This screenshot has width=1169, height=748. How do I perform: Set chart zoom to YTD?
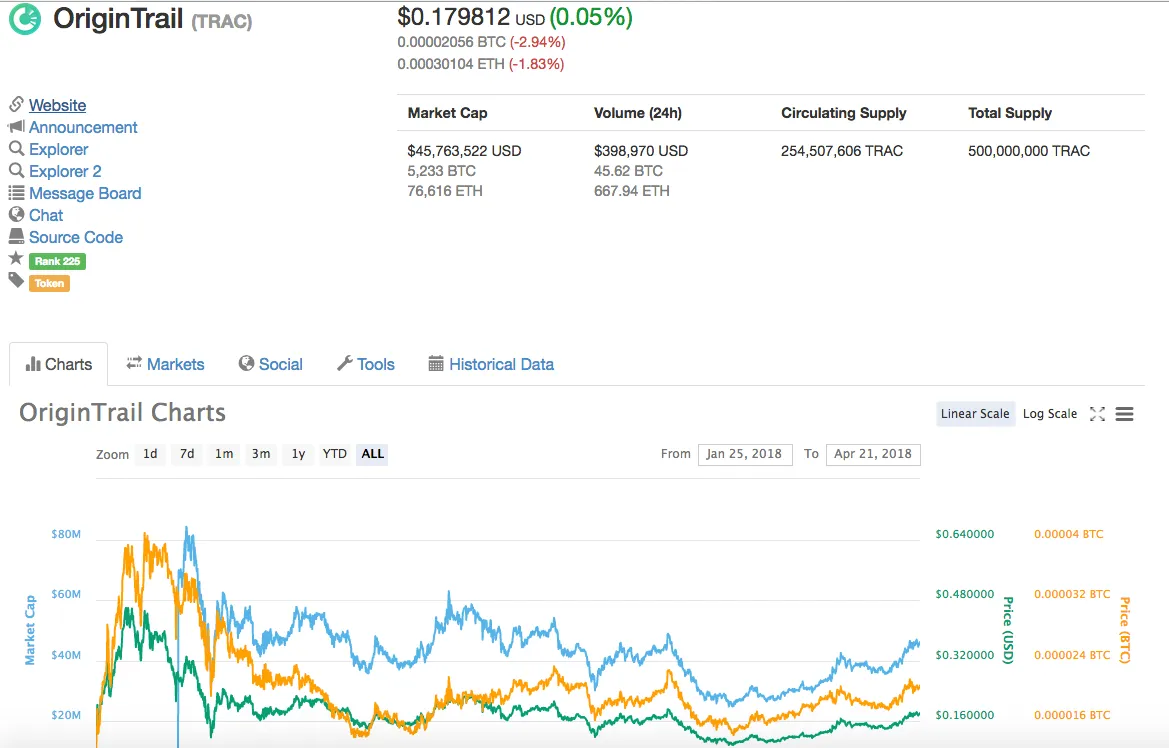point(335,454)
